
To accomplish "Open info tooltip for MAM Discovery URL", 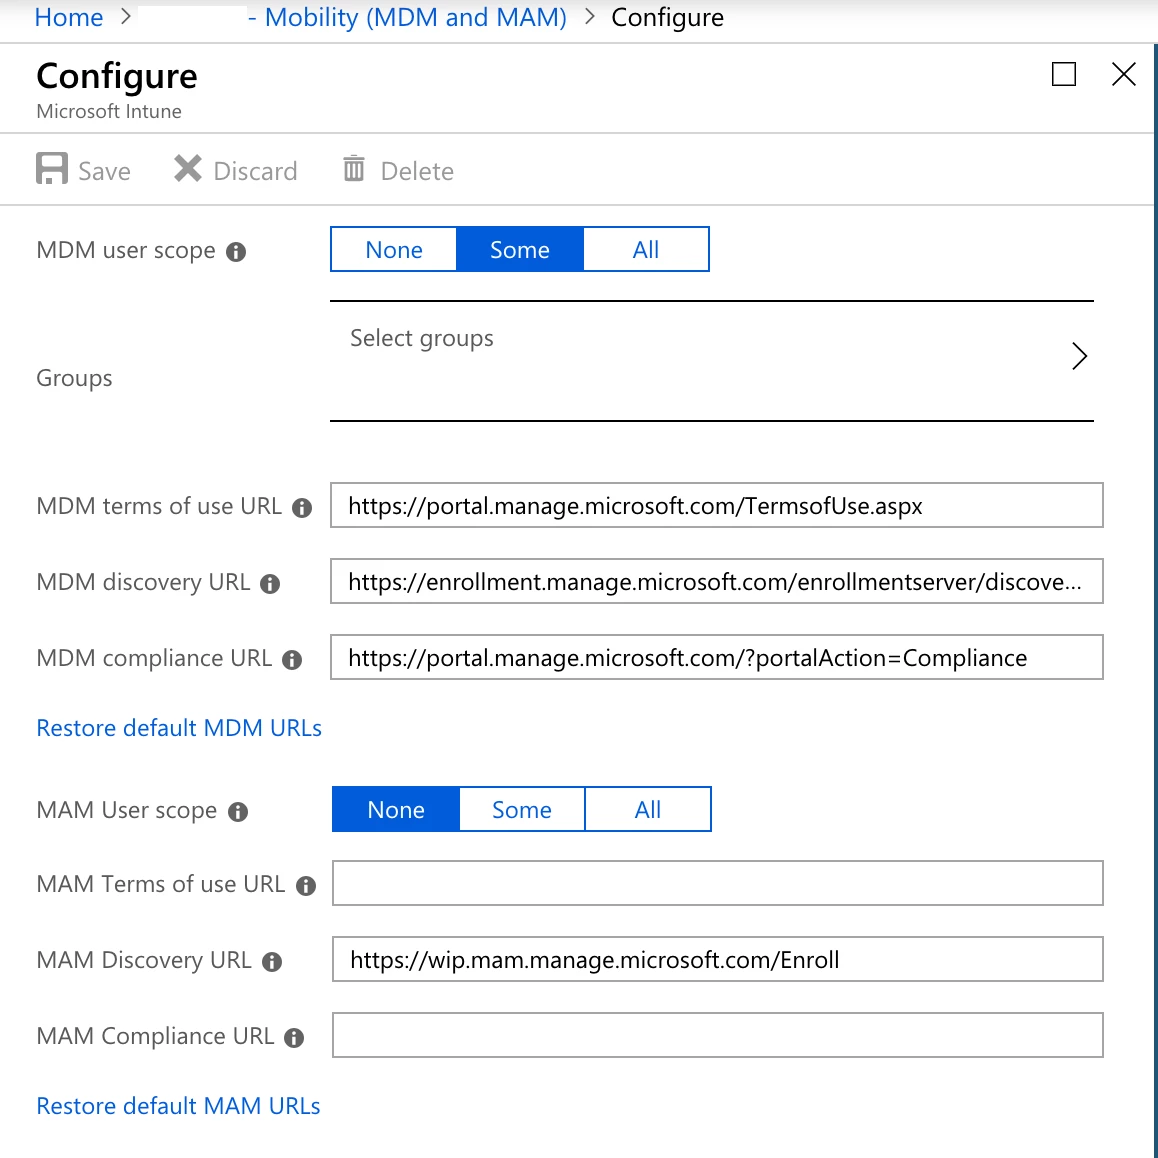I will tap(273, 962).
